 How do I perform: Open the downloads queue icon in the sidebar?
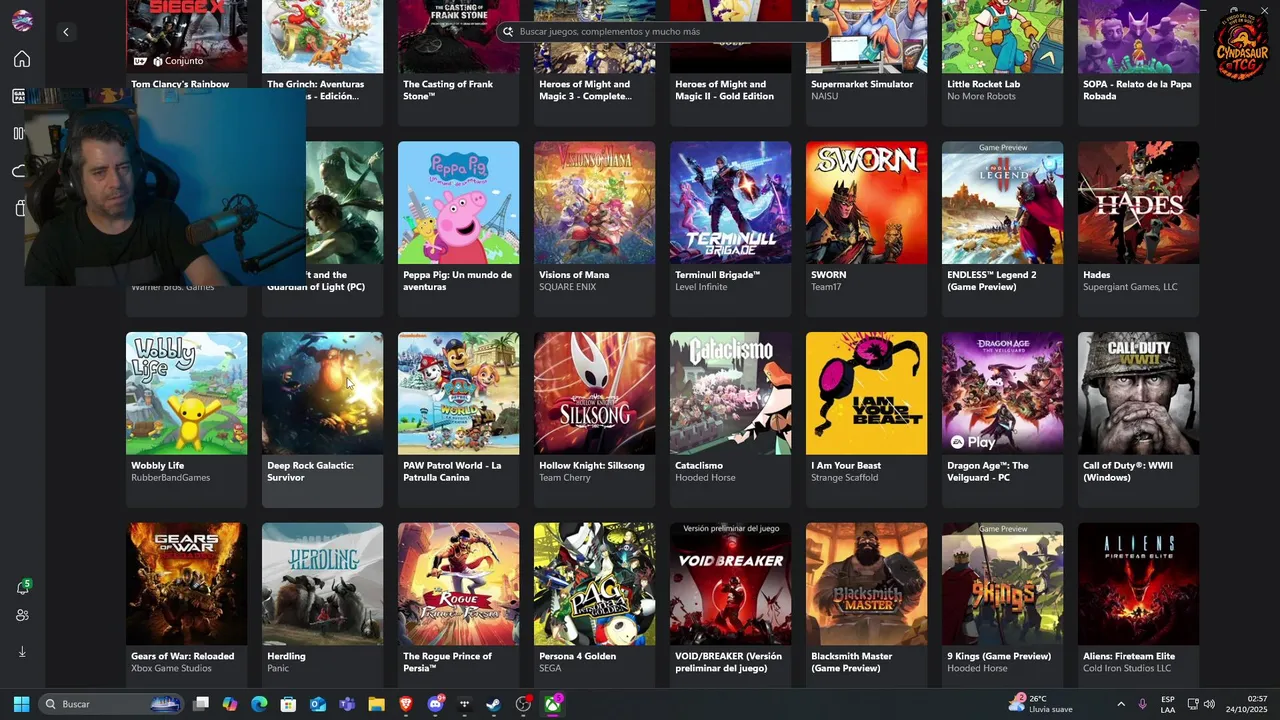[x=22, y=651]
